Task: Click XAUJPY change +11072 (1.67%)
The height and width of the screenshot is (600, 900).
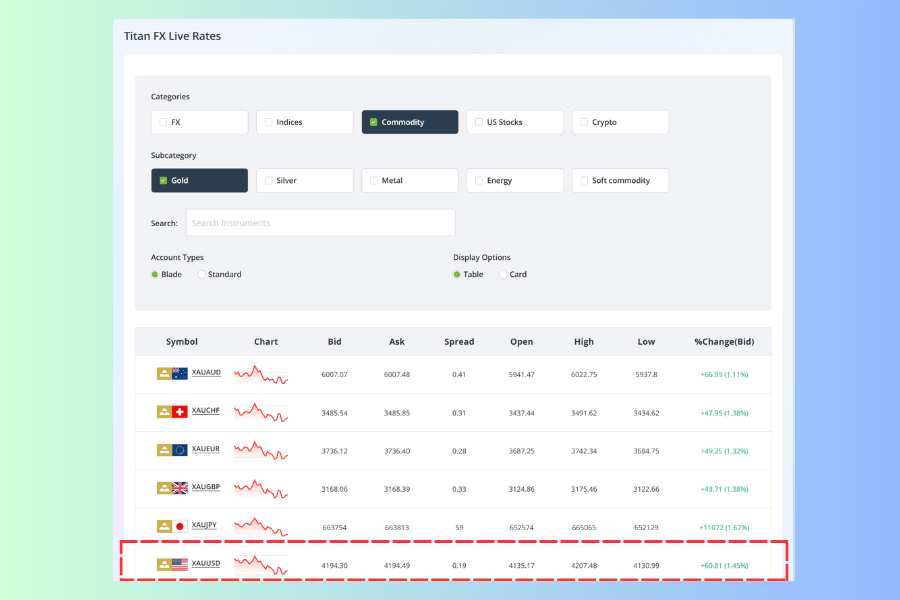Action: (724, 527)
